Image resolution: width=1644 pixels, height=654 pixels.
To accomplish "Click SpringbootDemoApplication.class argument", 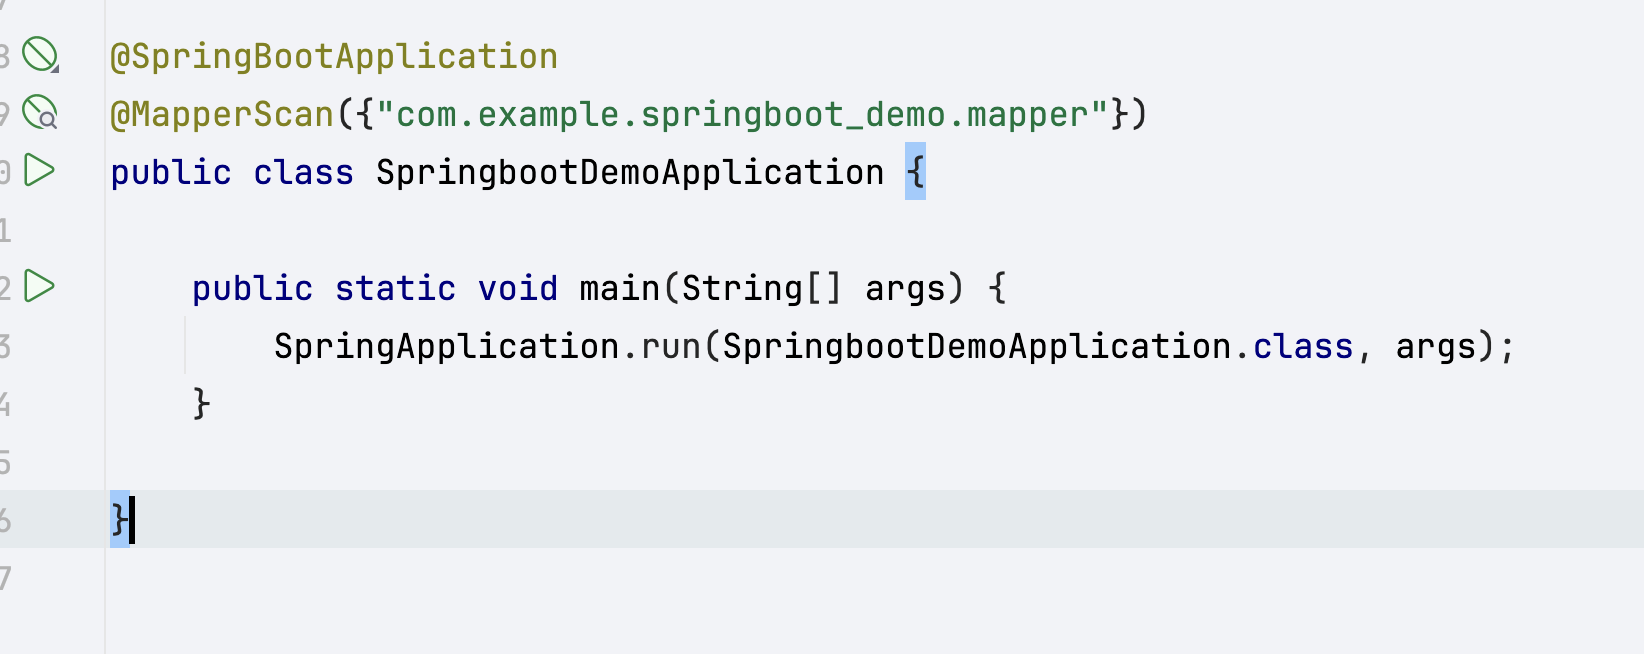I will point(1038,347).
